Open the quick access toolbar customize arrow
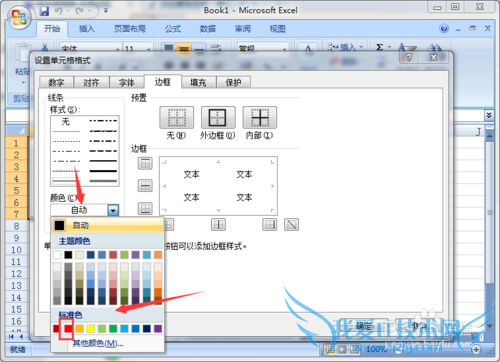Image resolution: width=500 pixels, height=362 pixels. pos(106,11)
